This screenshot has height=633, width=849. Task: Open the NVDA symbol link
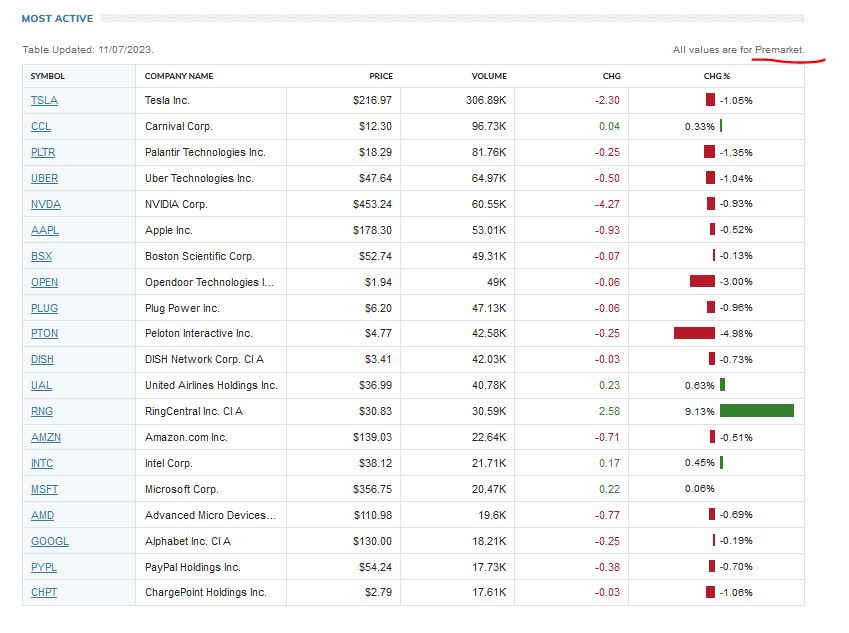[45, 204]
